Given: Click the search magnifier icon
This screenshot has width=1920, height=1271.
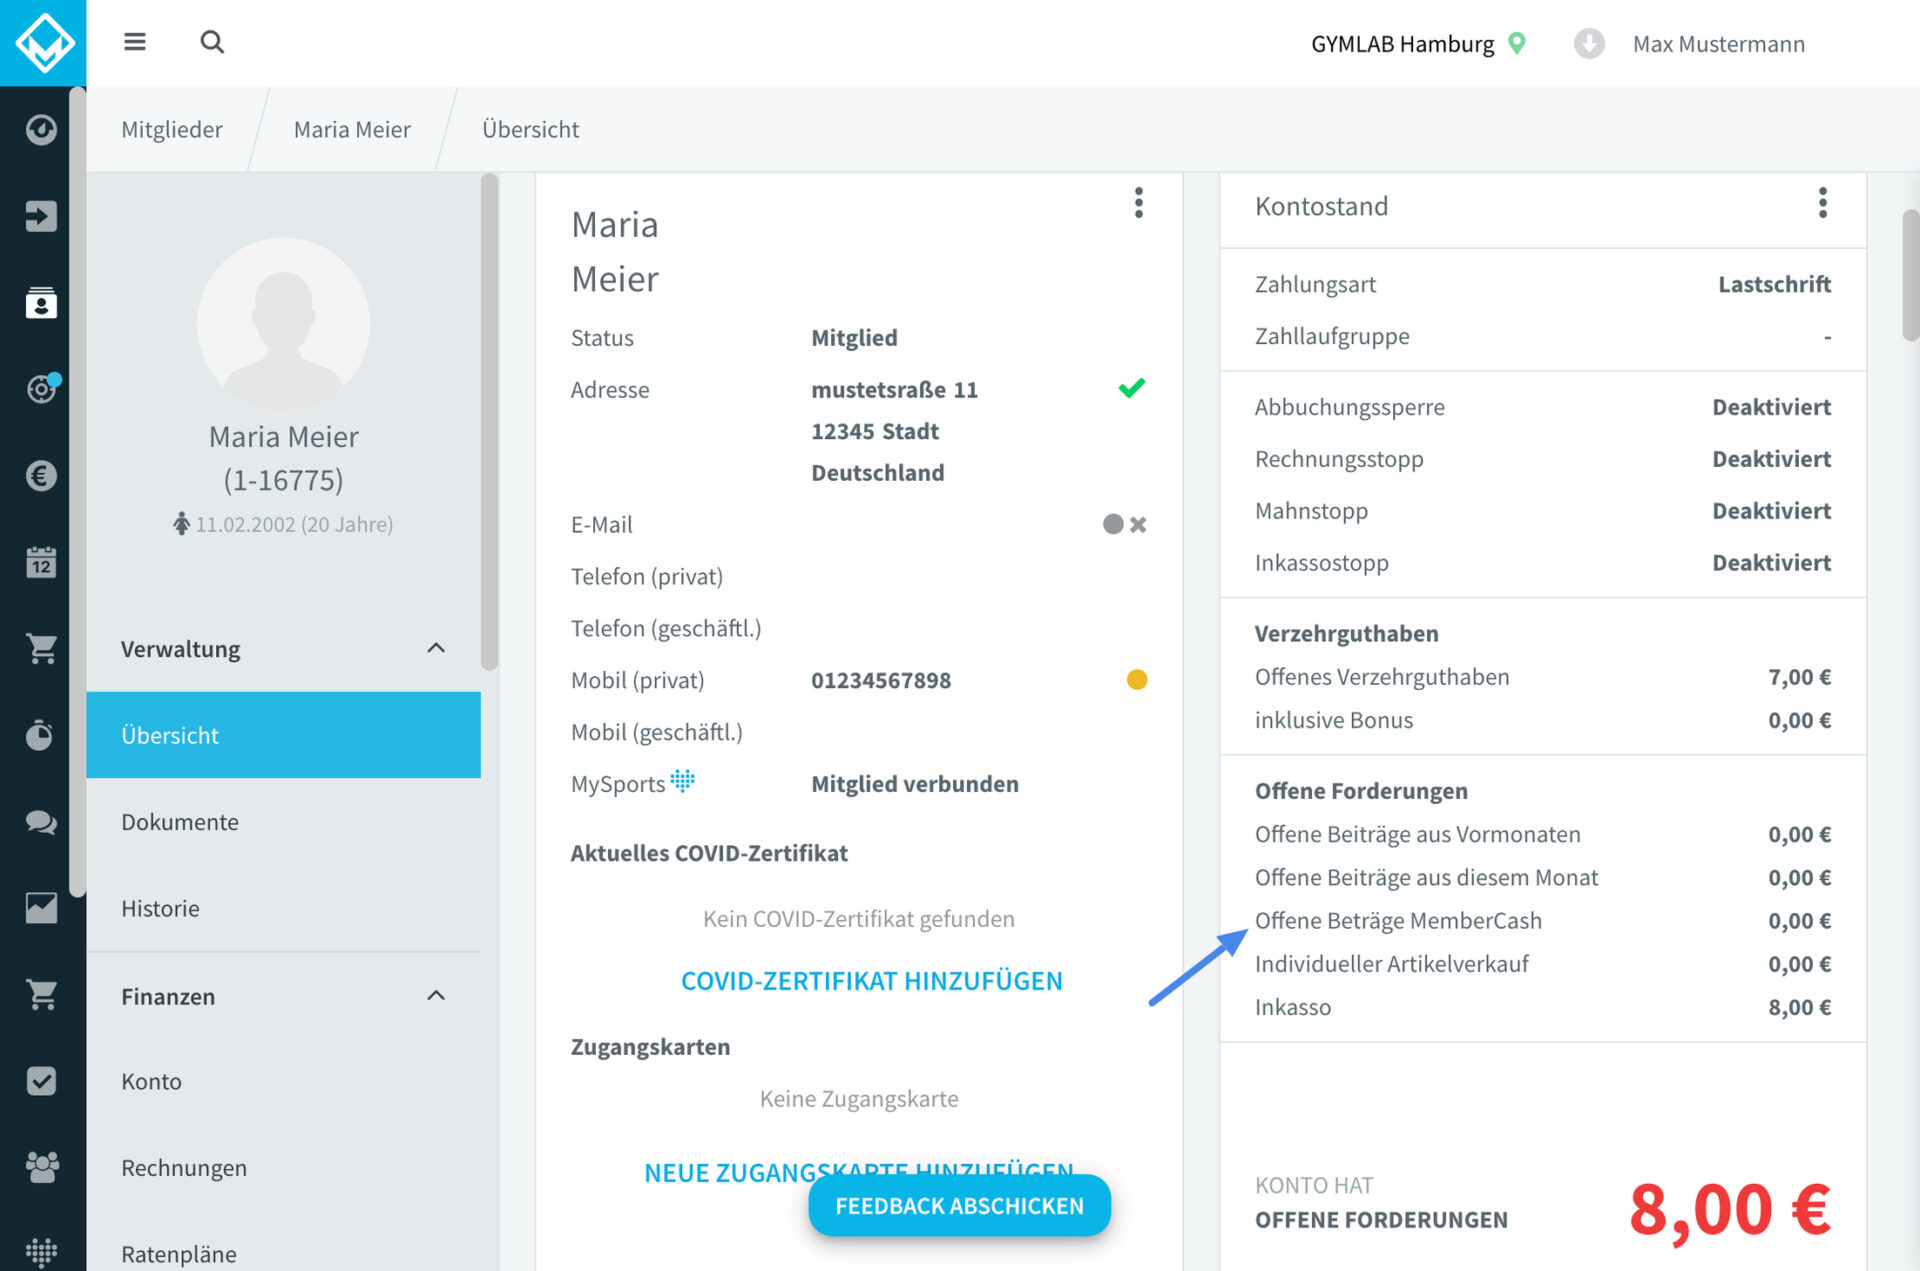Looking at the screenshot, I should point(212,42).
